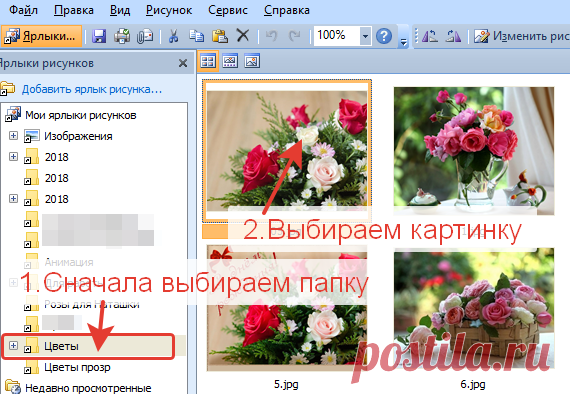
Task: Click the Paste clipboard icon
Action: [220, 36]
